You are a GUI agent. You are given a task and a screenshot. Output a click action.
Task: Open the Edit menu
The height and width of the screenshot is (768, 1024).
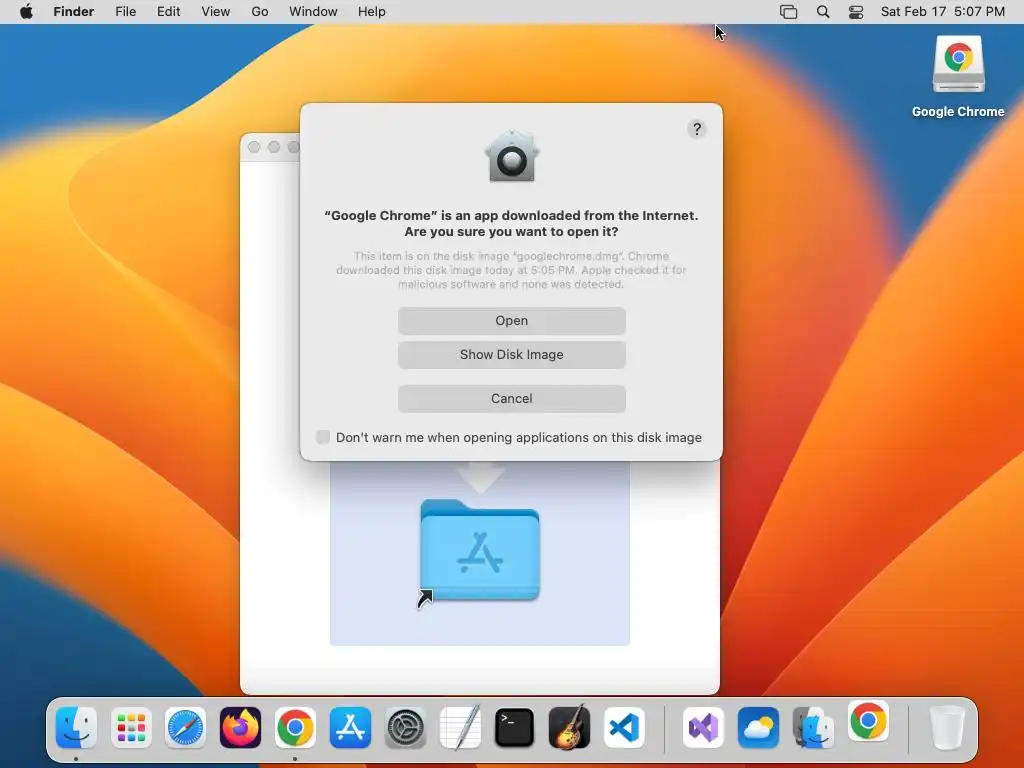click(x=168, y=12)
